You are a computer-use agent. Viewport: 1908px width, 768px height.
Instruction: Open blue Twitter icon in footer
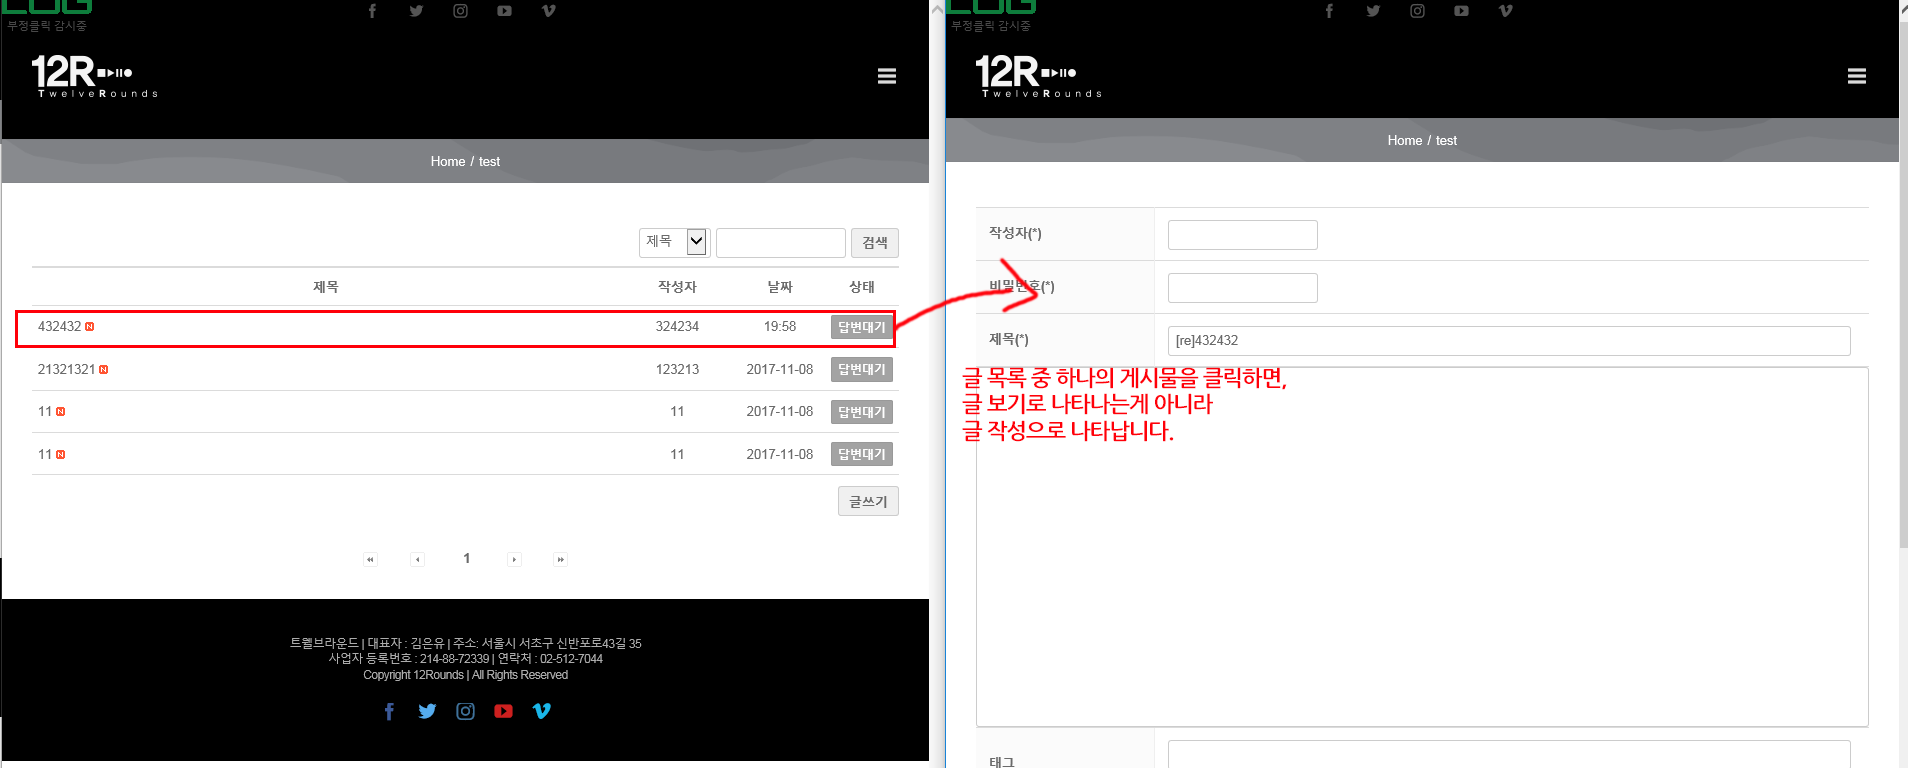pos(427,711)
